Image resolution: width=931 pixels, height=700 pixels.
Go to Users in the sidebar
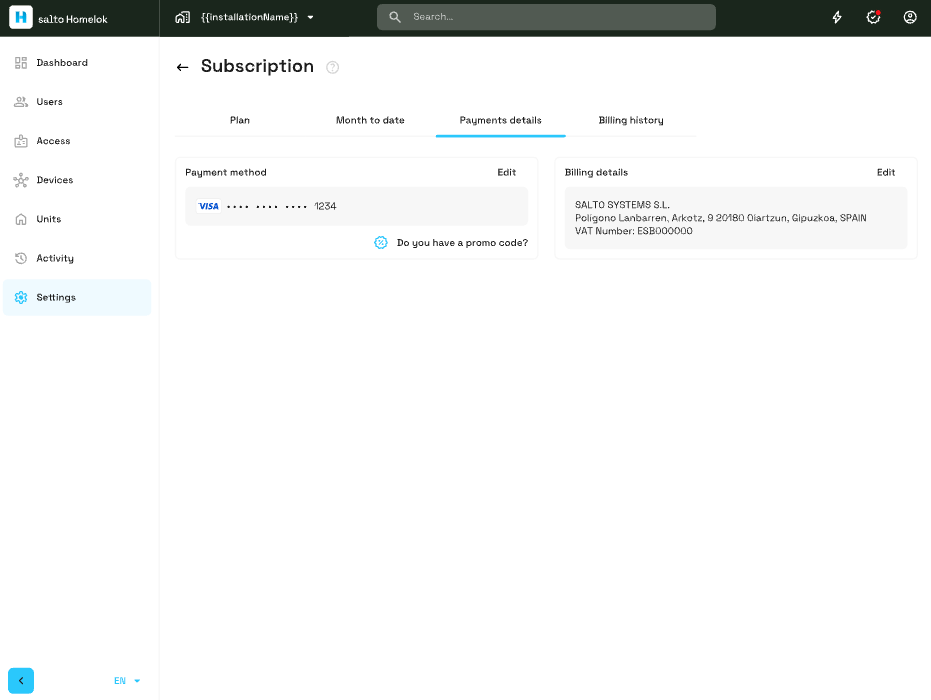pos(49,102)
